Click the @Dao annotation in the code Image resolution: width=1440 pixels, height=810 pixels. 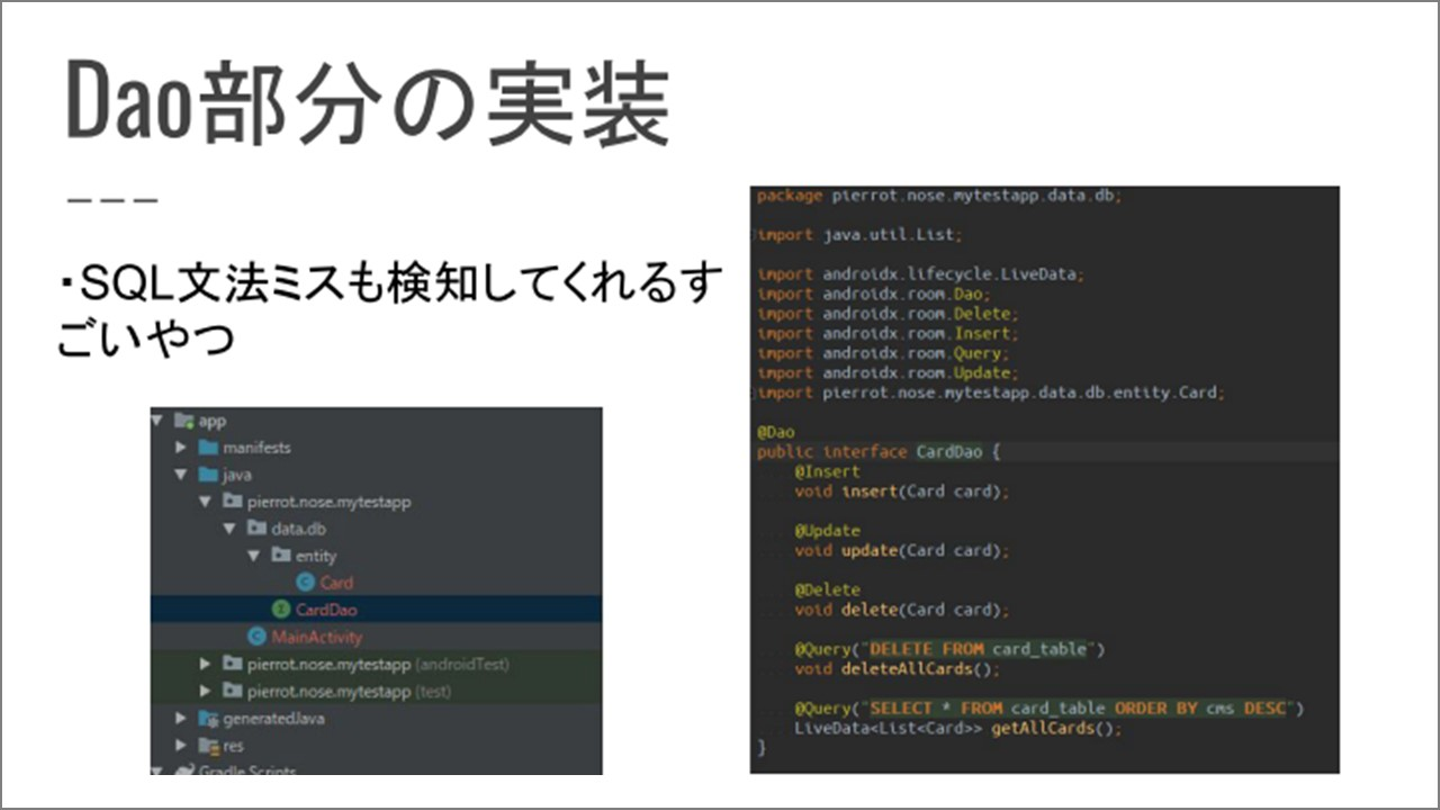pyautogui.click(x=776, y=432)
